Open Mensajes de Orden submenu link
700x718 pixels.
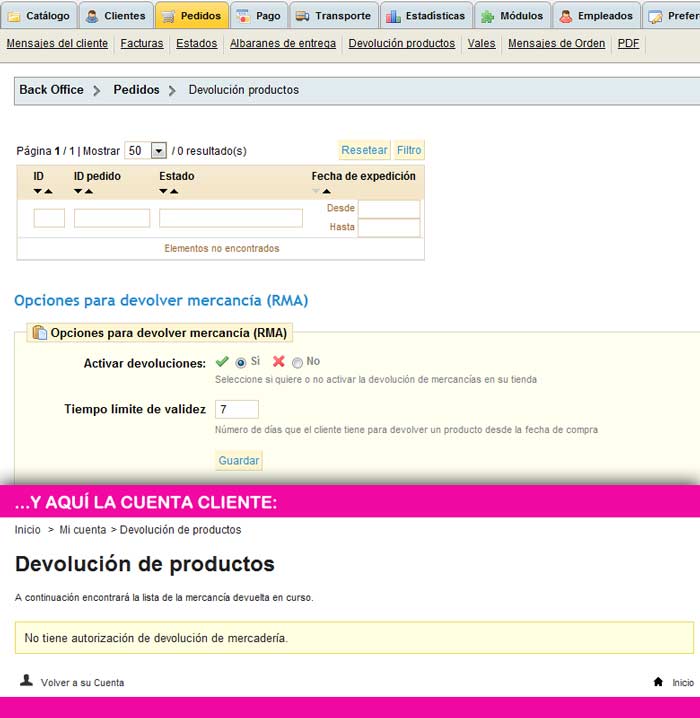click(x=556, y=44)
